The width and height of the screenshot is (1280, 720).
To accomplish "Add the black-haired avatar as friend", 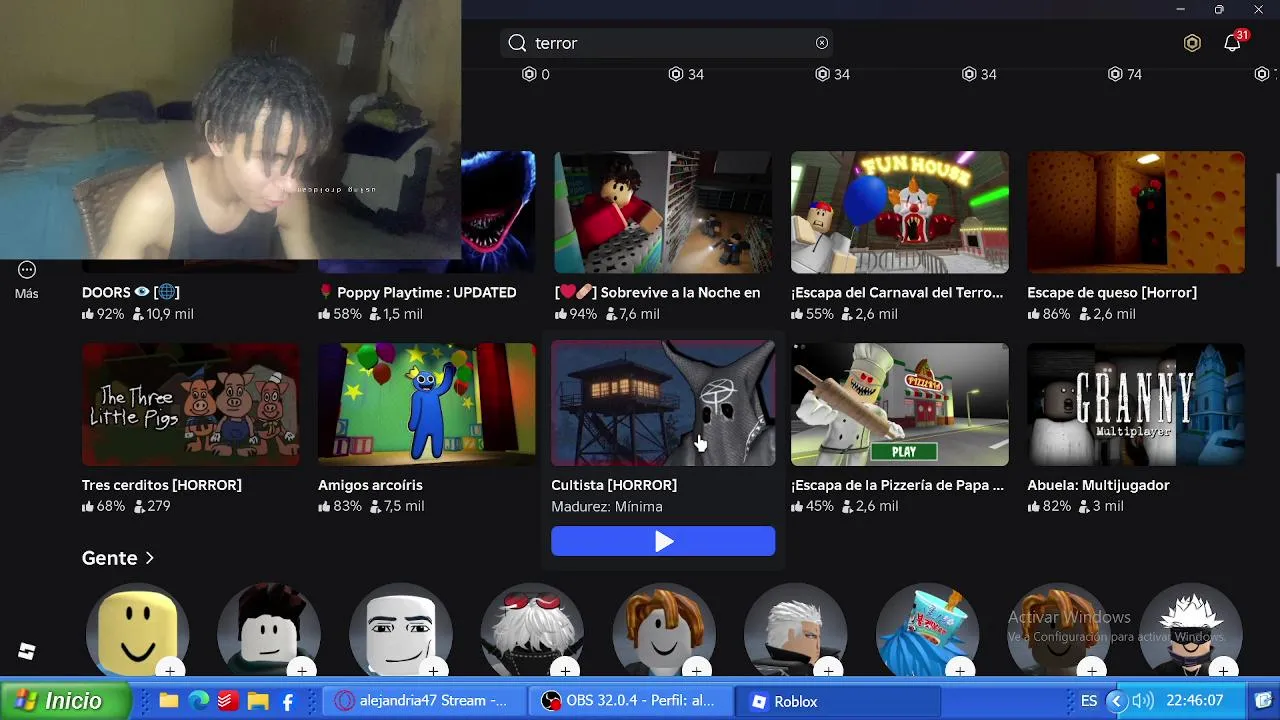I will coord(302,669).
